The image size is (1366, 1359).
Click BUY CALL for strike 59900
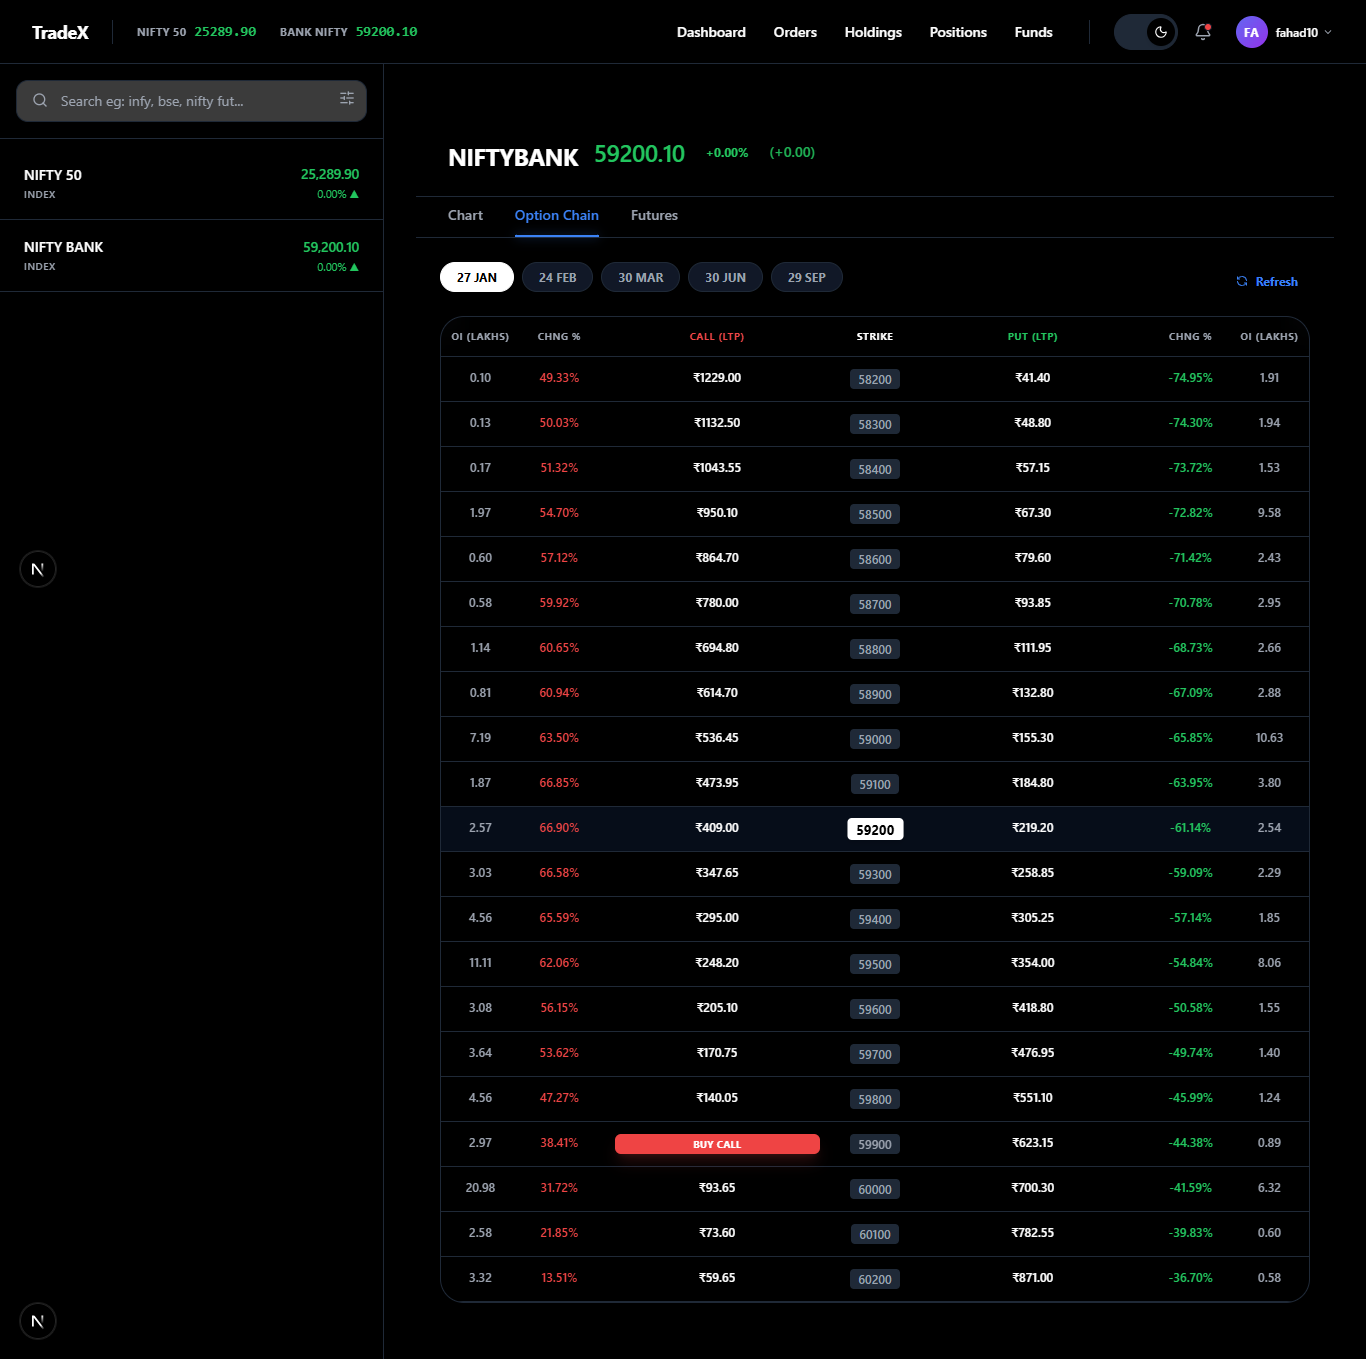[717, 1144]
